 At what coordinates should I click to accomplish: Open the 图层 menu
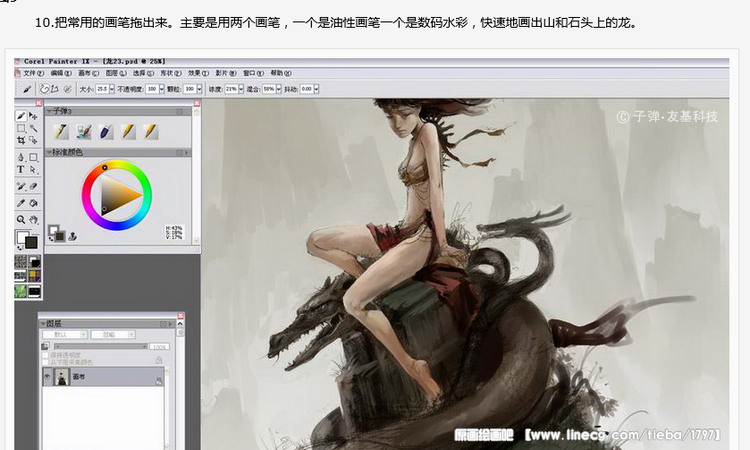pos(116,73)
